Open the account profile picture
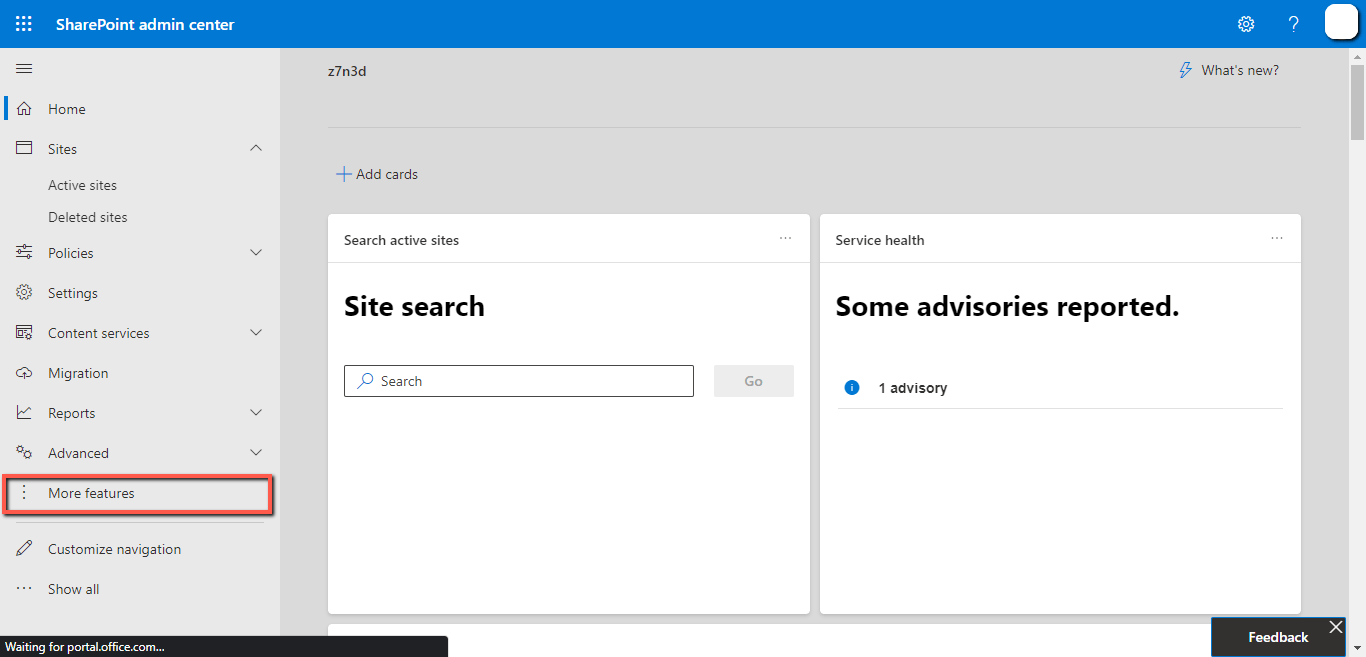 tap(1341, 23)
